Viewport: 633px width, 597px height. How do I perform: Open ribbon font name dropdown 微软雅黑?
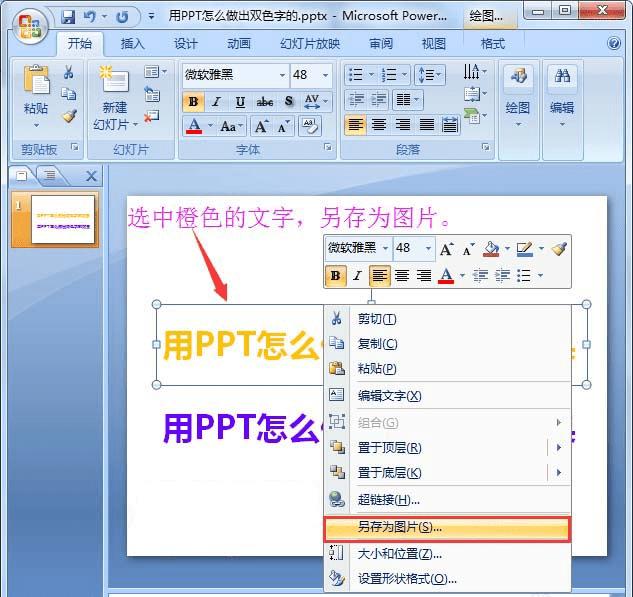[x=283, y=75]
